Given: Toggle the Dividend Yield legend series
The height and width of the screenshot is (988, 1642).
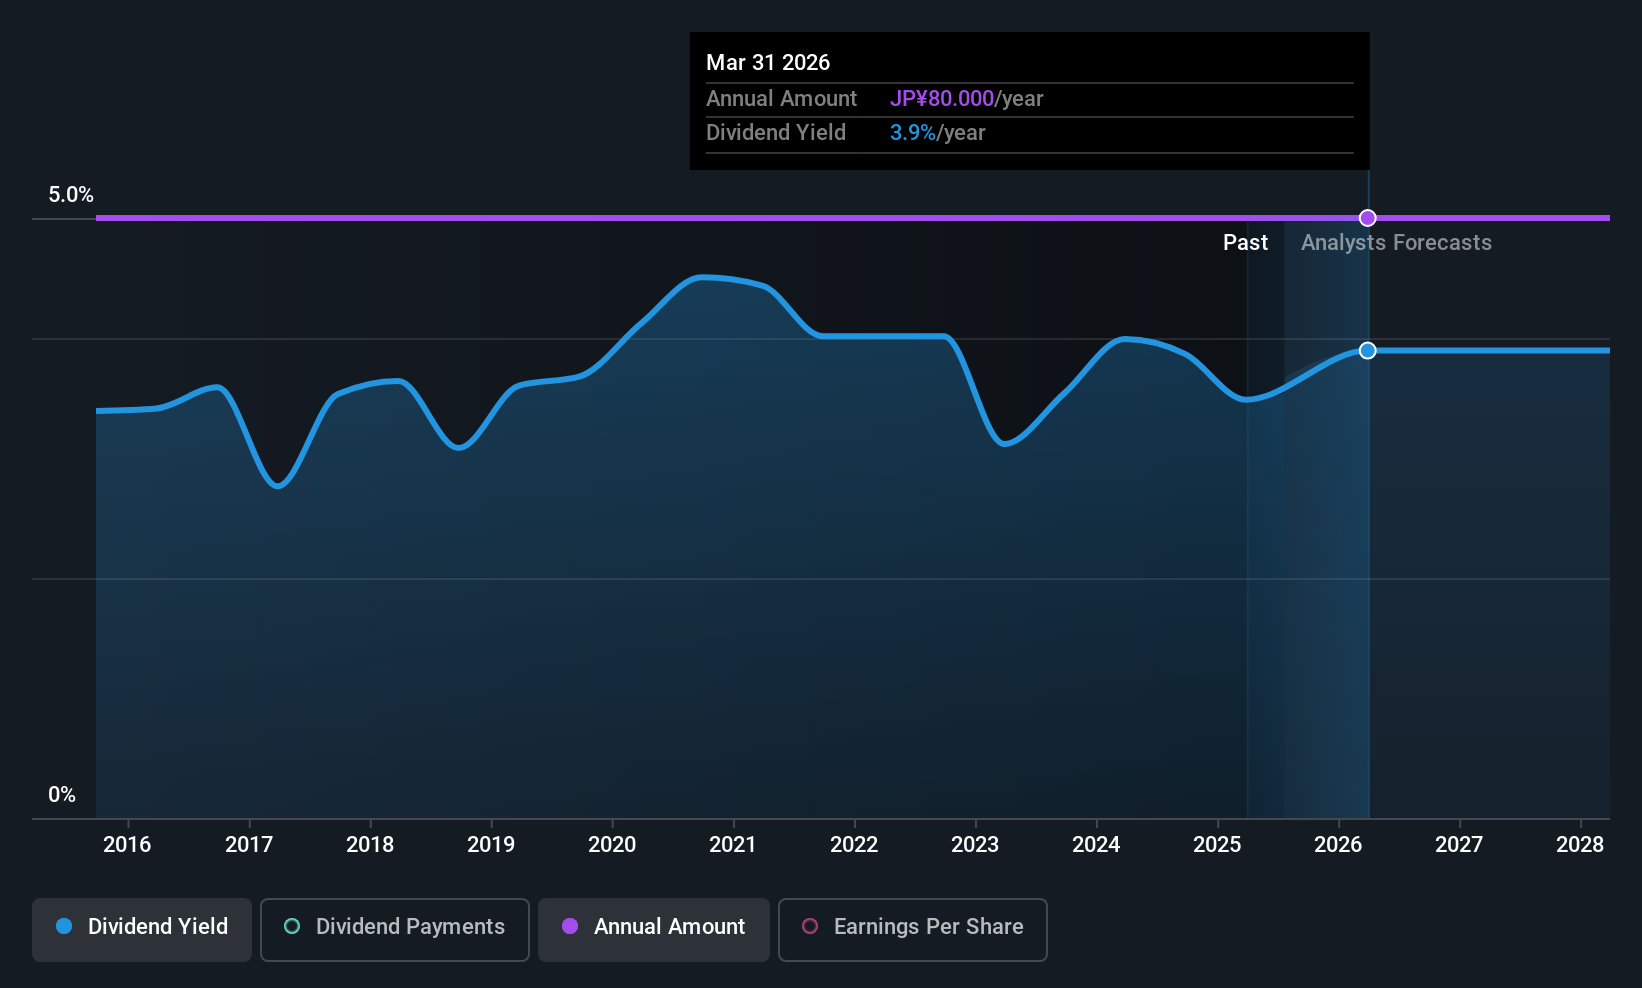Looking at the screenshot, I should [x=142, y=930].
